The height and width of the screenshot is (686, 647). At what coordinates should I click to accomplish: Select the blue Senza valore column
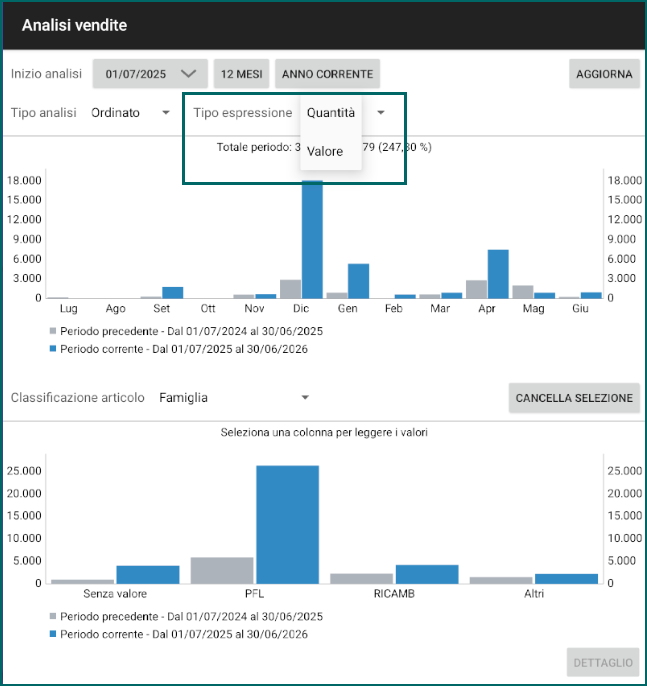pos(148,575)
